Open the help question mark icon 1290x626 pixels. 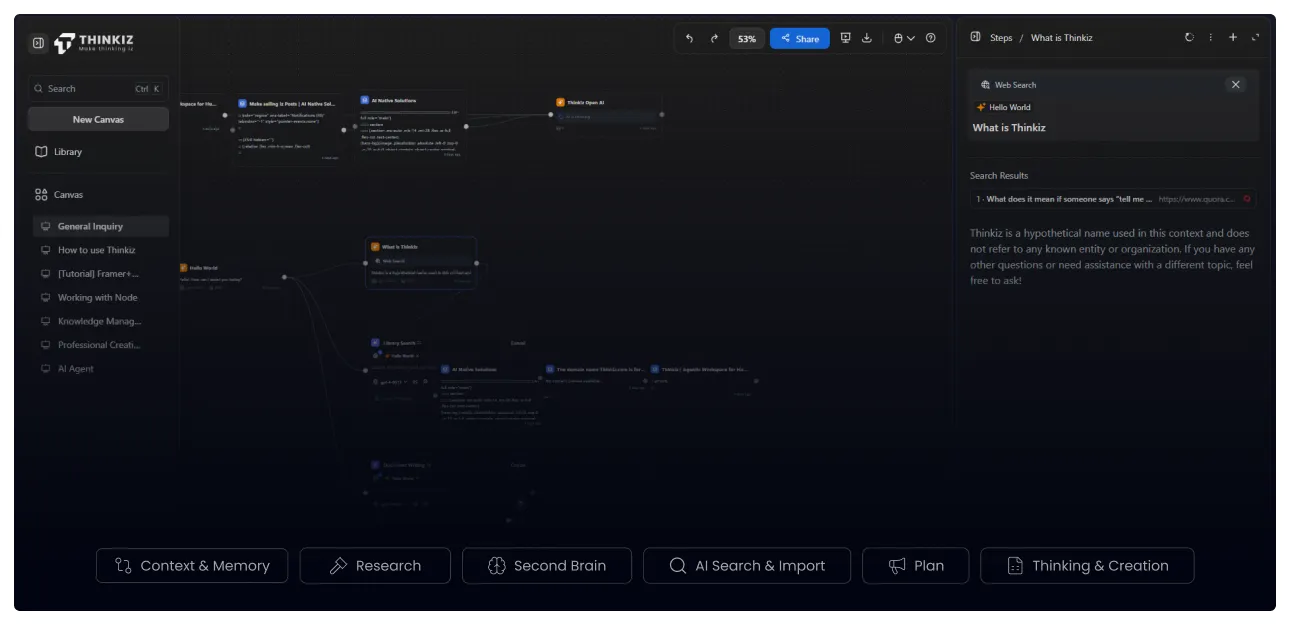(931, 38)
